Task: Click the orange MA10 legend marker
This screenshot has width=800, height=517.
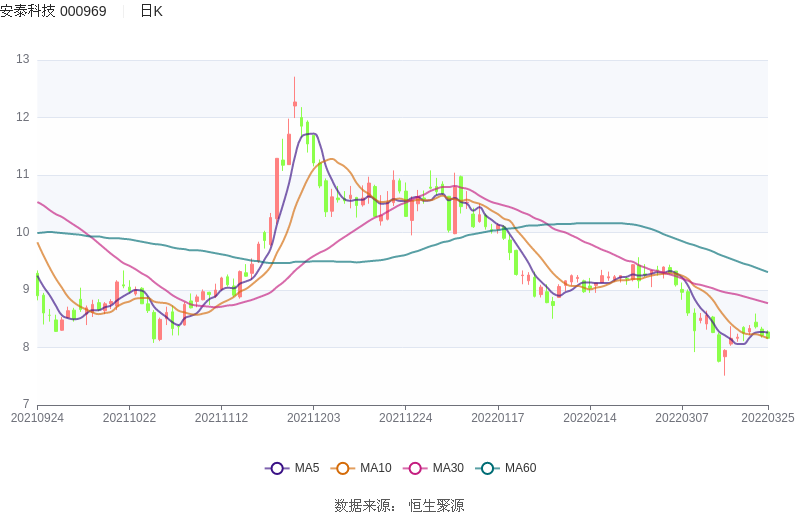Action: click(343, 468)
